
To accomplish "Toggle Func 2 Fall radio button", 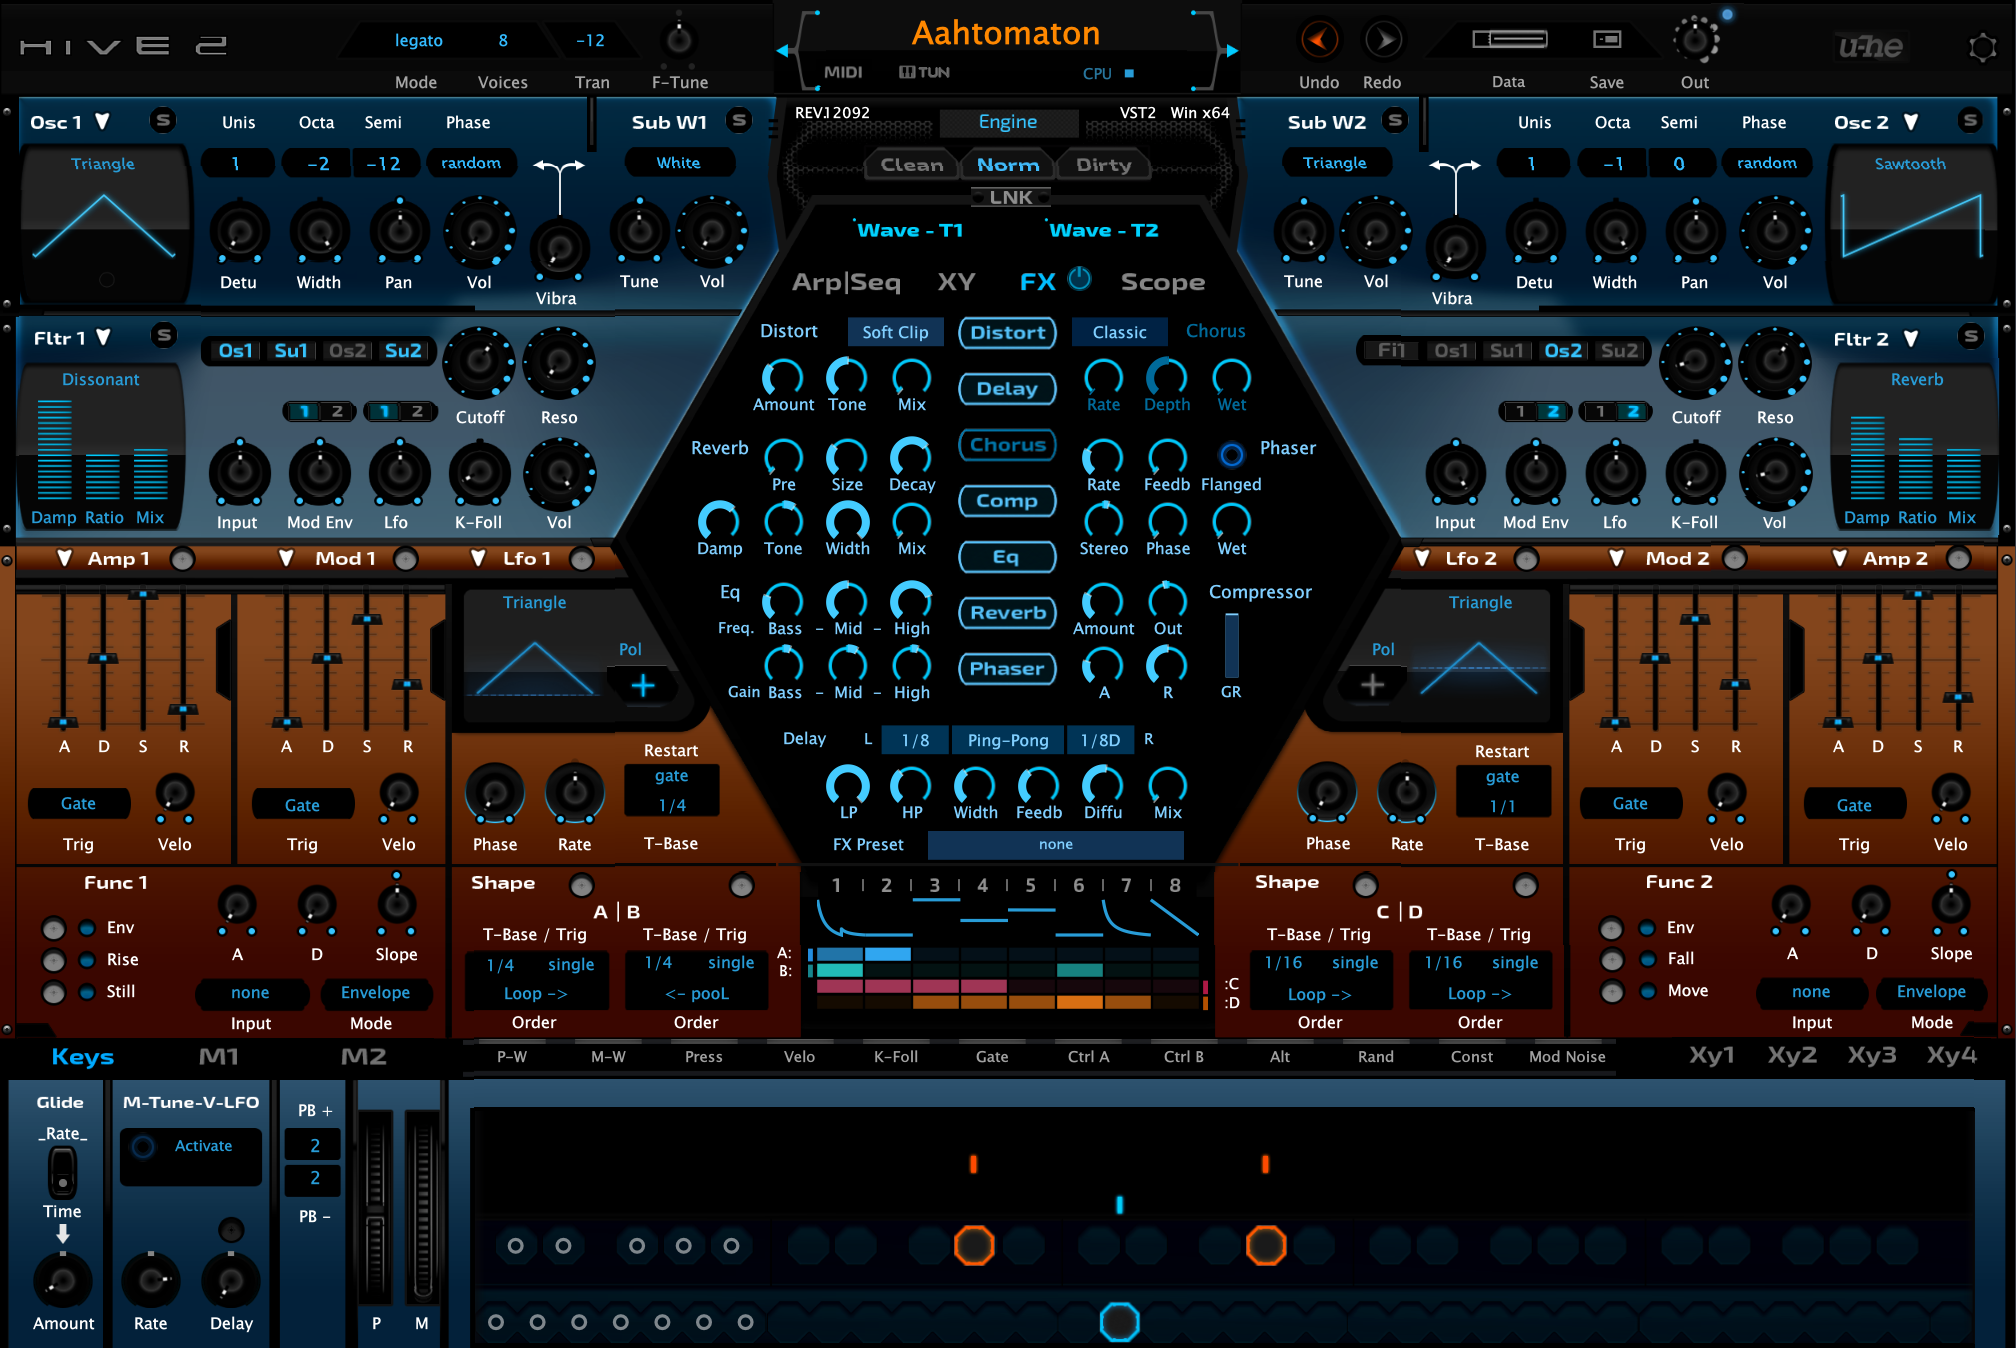I will pos(1647,959).
